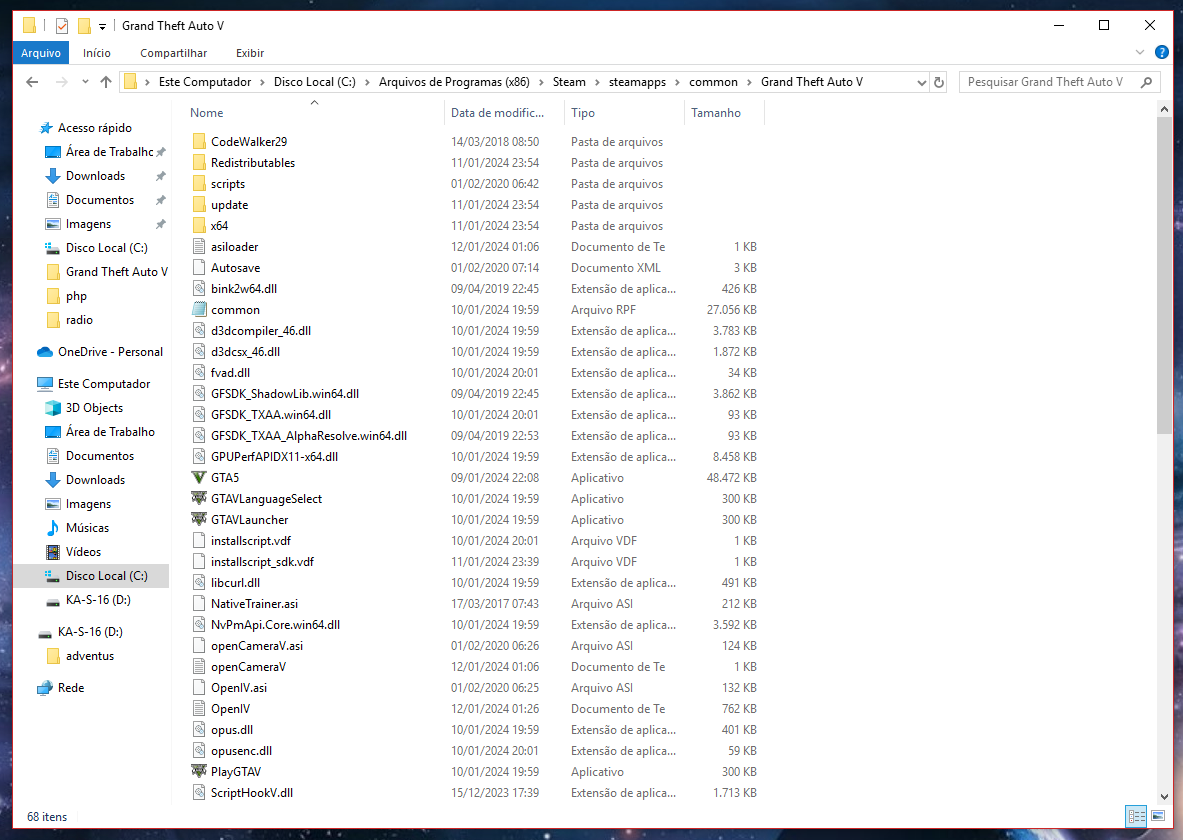Click the Rede network icon
Viewport: 1183px width, 840px height.
45,688
